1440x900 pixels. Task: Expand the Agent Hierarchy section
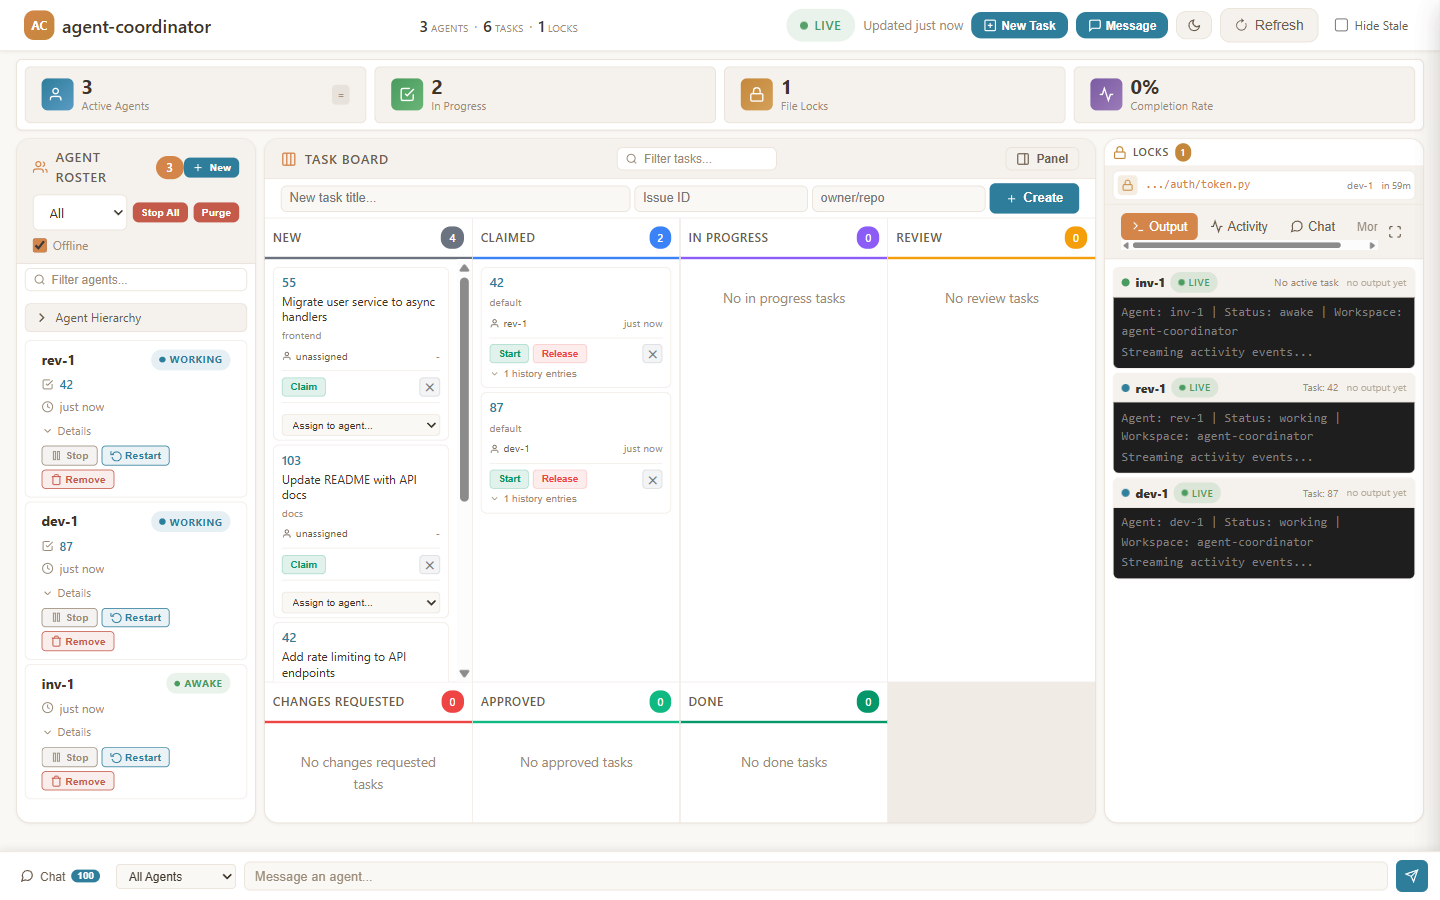click(x=136, y=318)
